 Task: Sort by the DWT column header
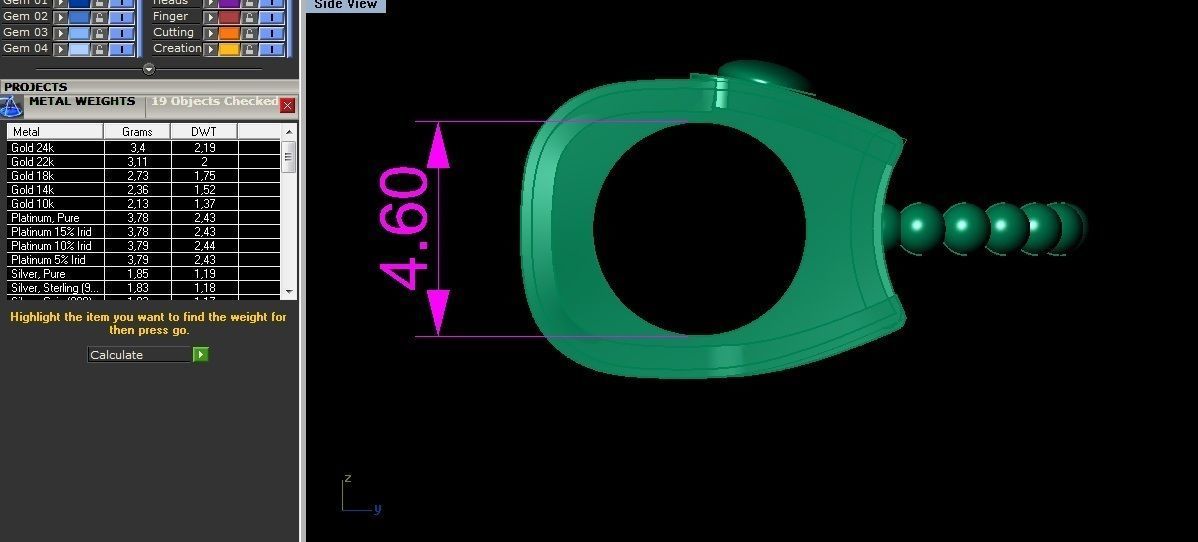(x=204, y=131)
